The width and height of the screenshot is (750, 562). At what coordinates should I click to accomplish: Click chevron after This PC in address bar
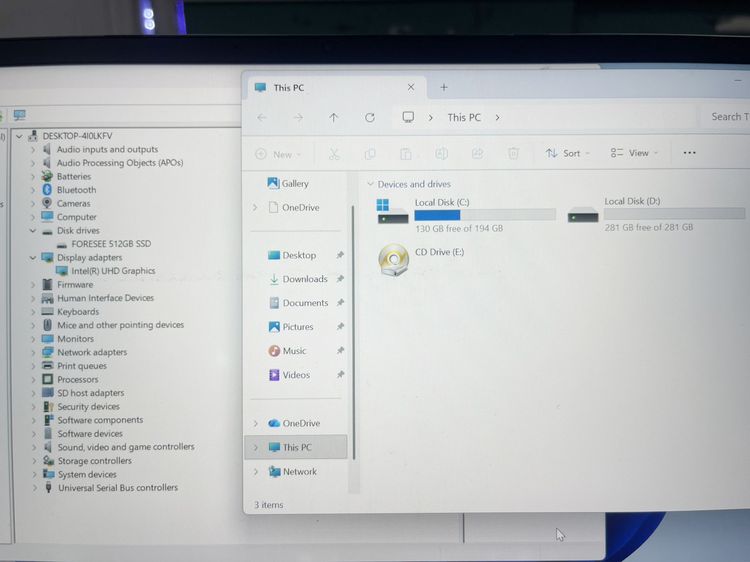tap(497, 117)
